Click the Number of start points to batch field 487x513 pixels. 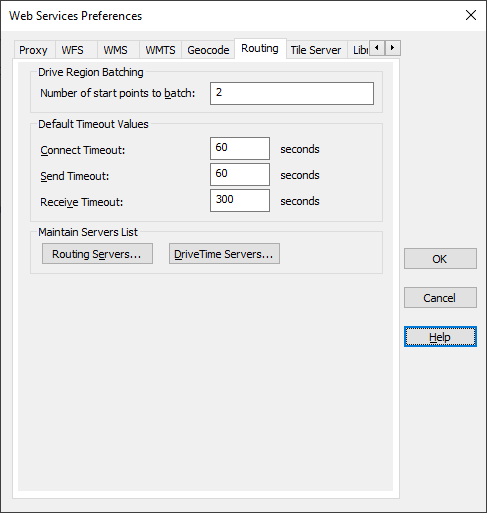click(292, 93)
